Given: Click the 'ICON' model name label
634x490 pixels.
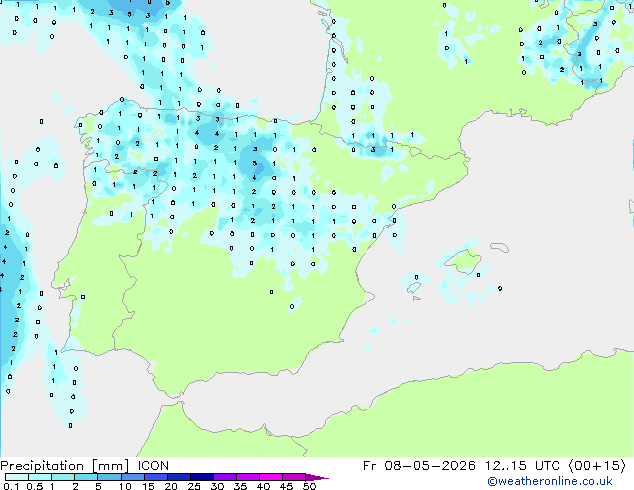Looking at the screenshot, I should tap(153, 466).
